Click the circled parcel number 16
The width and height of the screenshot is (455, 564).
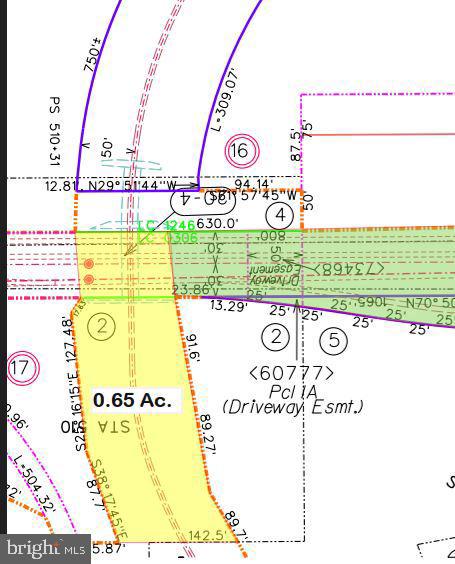click(x=242, y=151)
